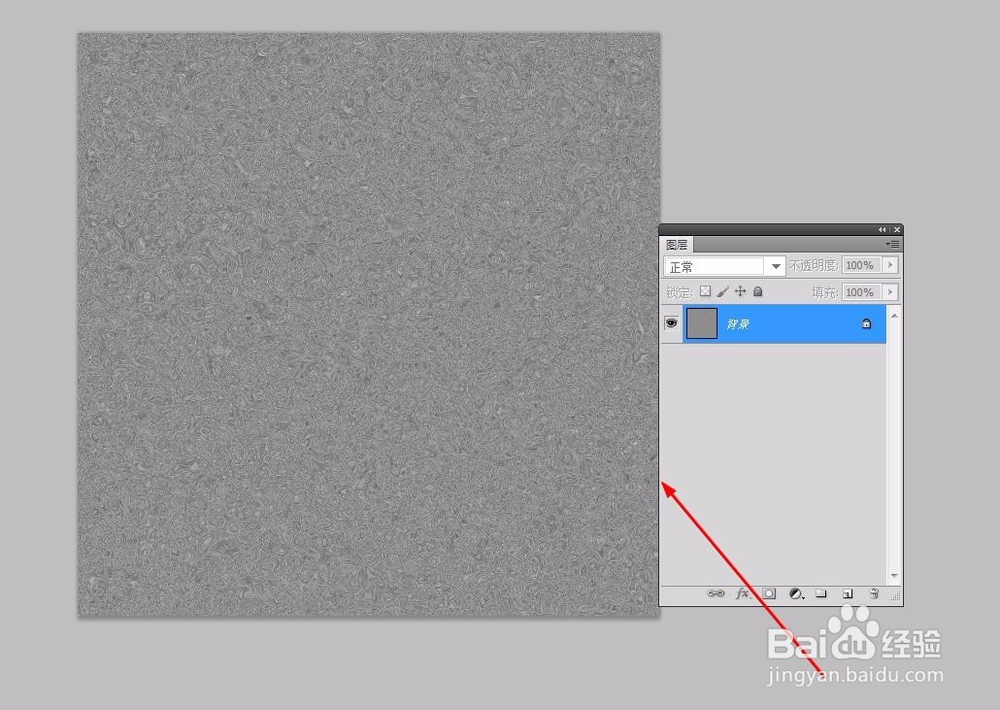Open the fx layer style menu
The width and height of the screenshot is (1000, 710).
click(x=742, y=593)
